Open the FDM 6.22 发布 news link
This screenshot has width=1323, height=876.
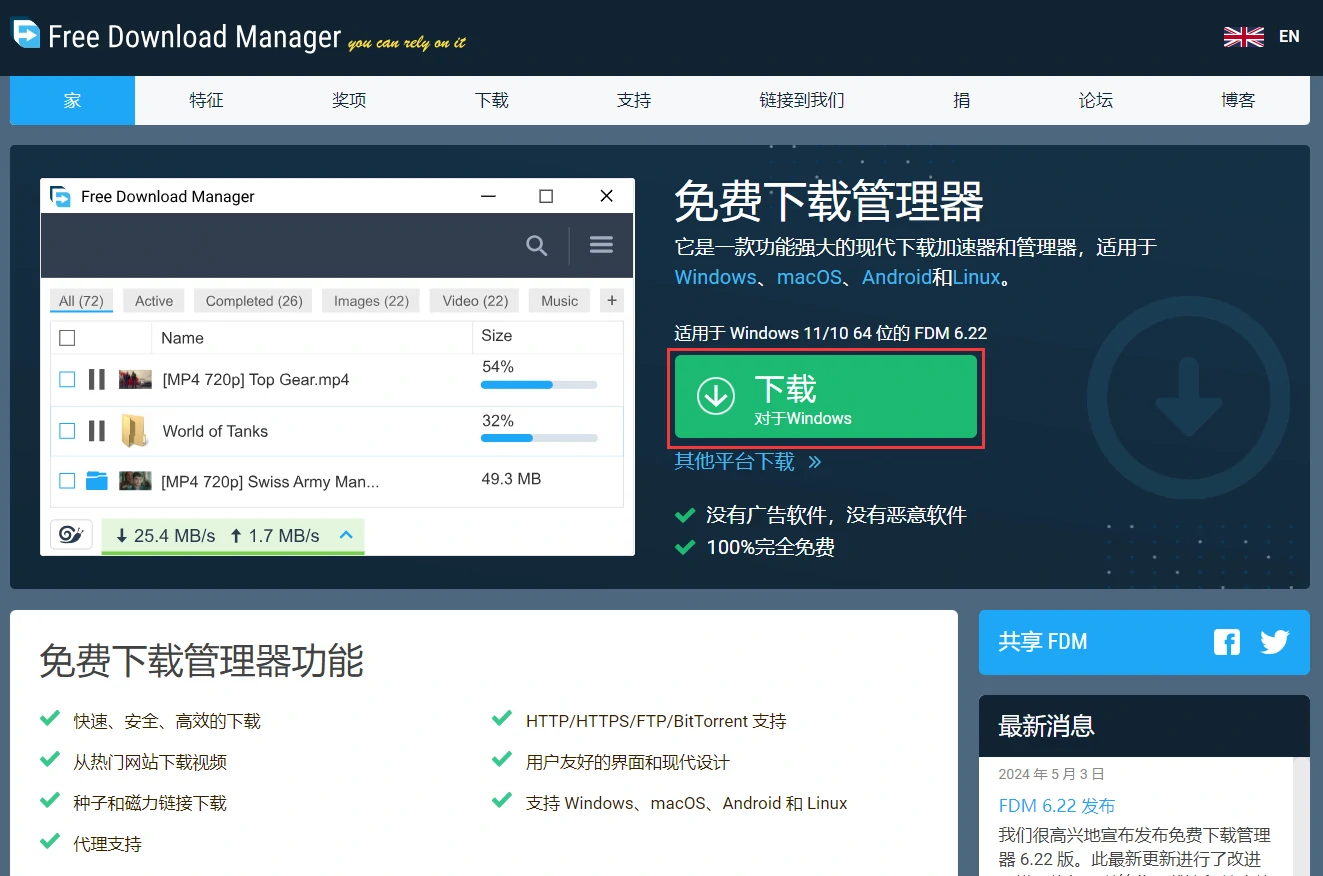(1057, 806)
